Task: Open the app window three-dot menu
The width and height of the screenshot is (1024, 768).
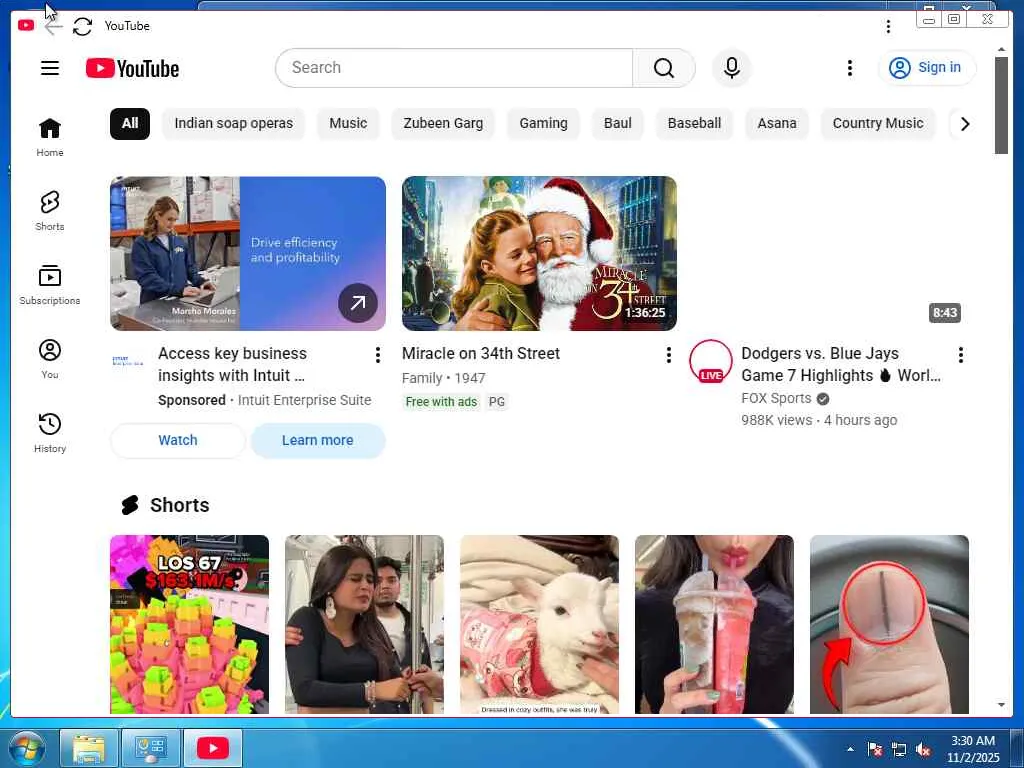Action: click(888, 26)
